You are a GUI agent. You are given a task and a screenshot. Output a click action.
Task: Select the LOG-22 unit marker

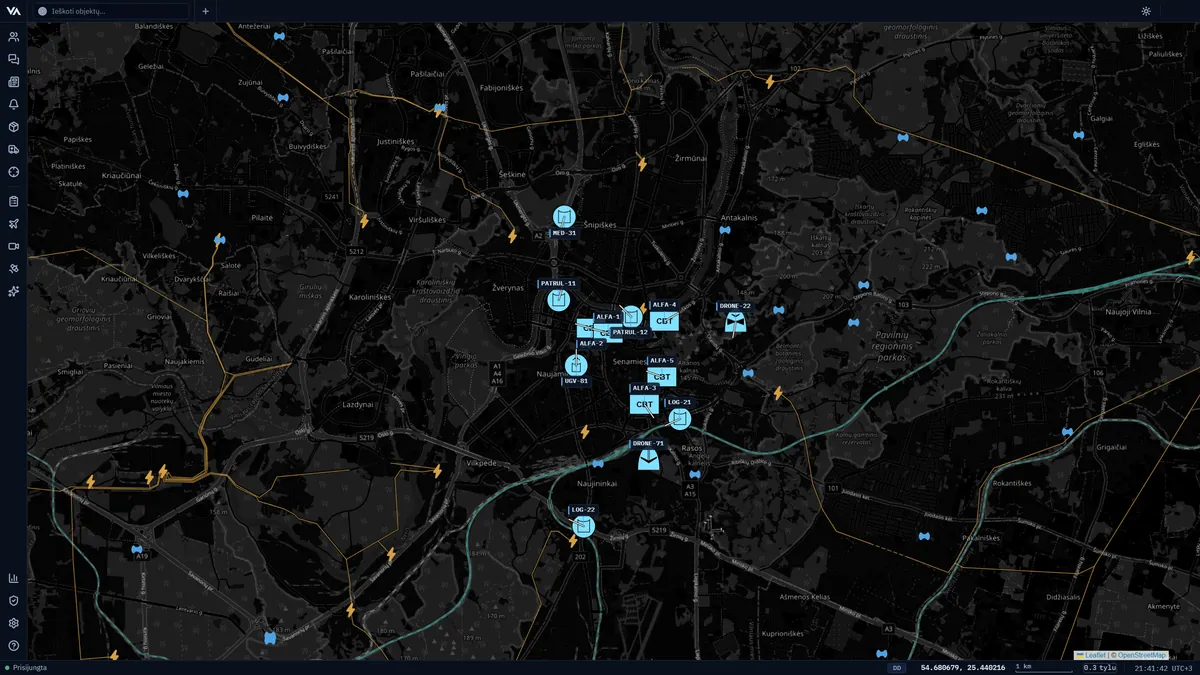584,526
